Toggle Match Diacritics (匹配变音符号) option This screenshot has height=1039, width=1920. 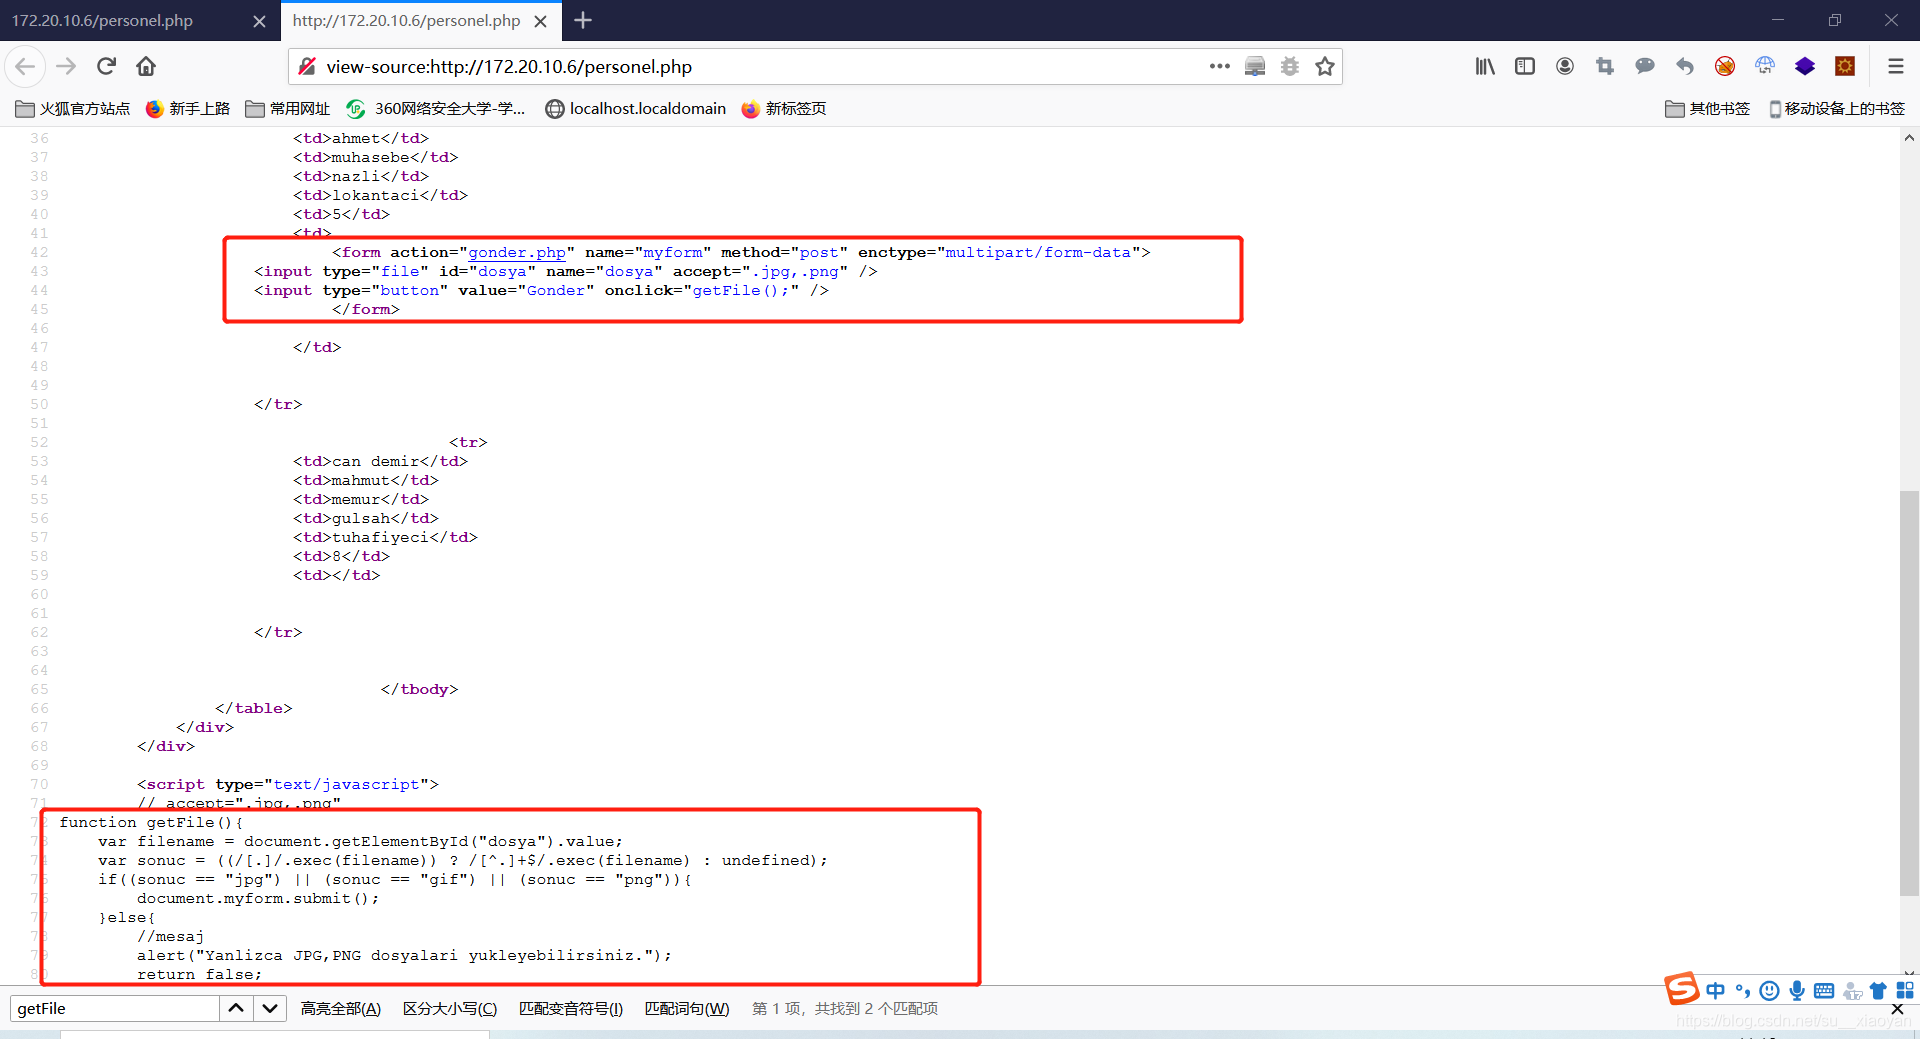[x=571, y=1008]
